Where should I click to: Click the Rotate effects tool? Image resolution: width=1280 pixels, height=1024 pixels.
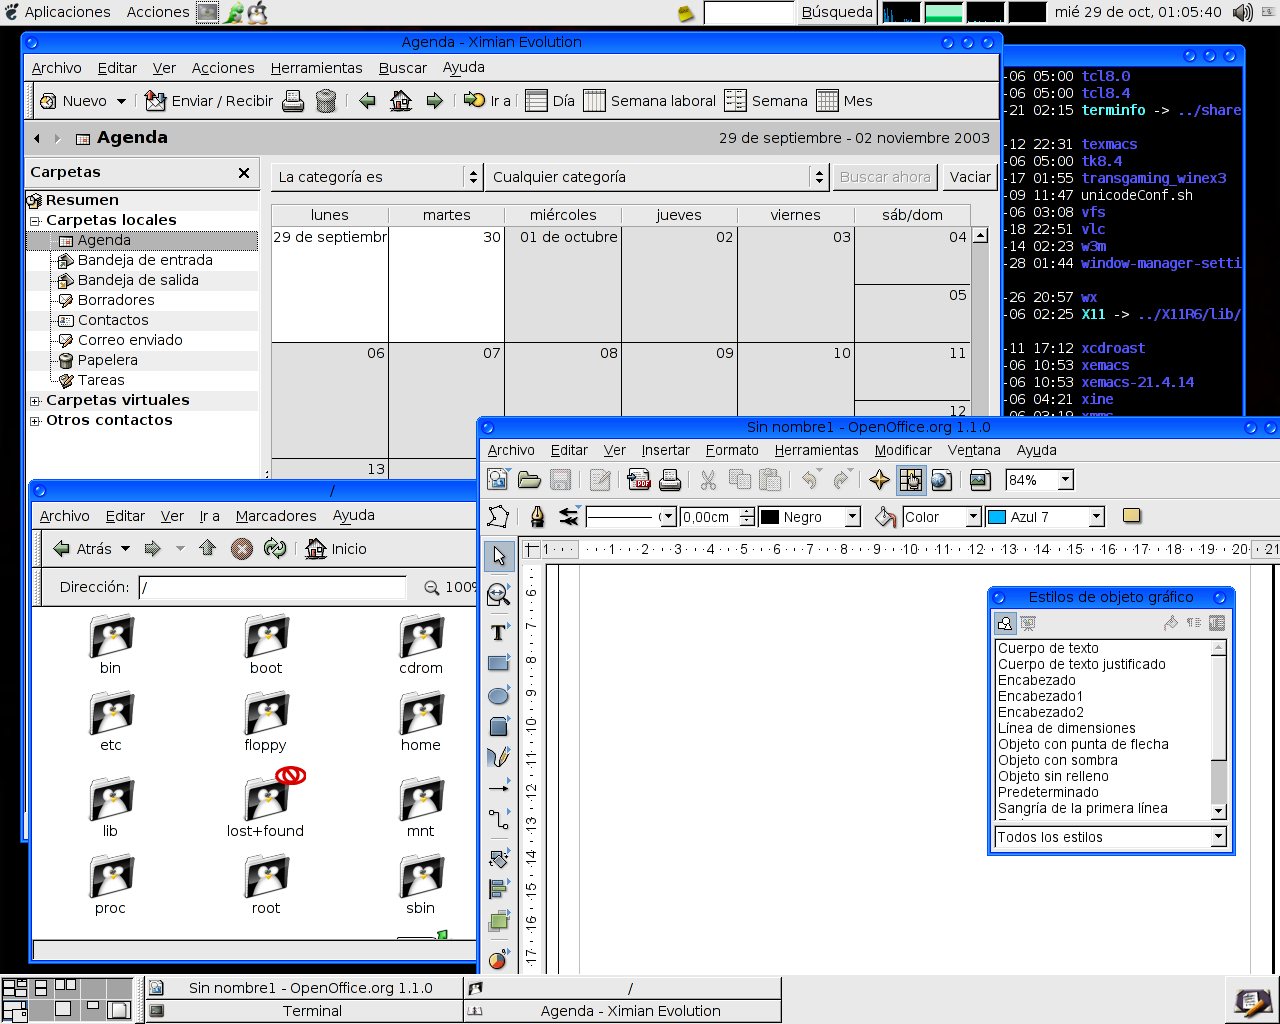498,858
